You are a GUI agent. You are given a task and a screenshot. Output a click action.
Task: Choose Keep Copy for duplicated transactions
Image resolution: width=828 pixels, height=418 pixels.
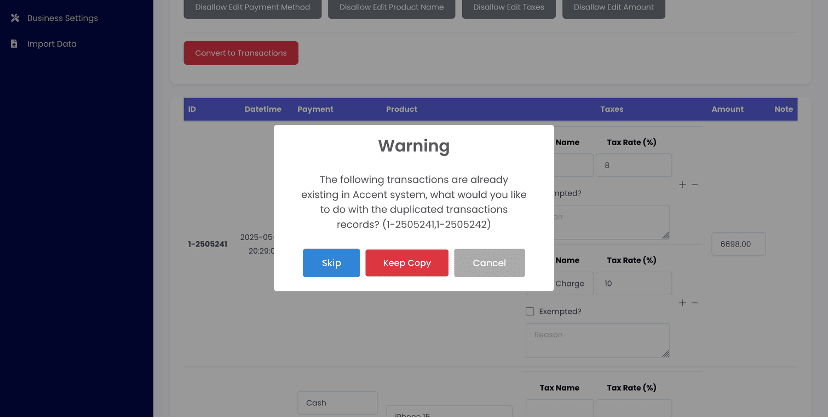tap(406, 263)
